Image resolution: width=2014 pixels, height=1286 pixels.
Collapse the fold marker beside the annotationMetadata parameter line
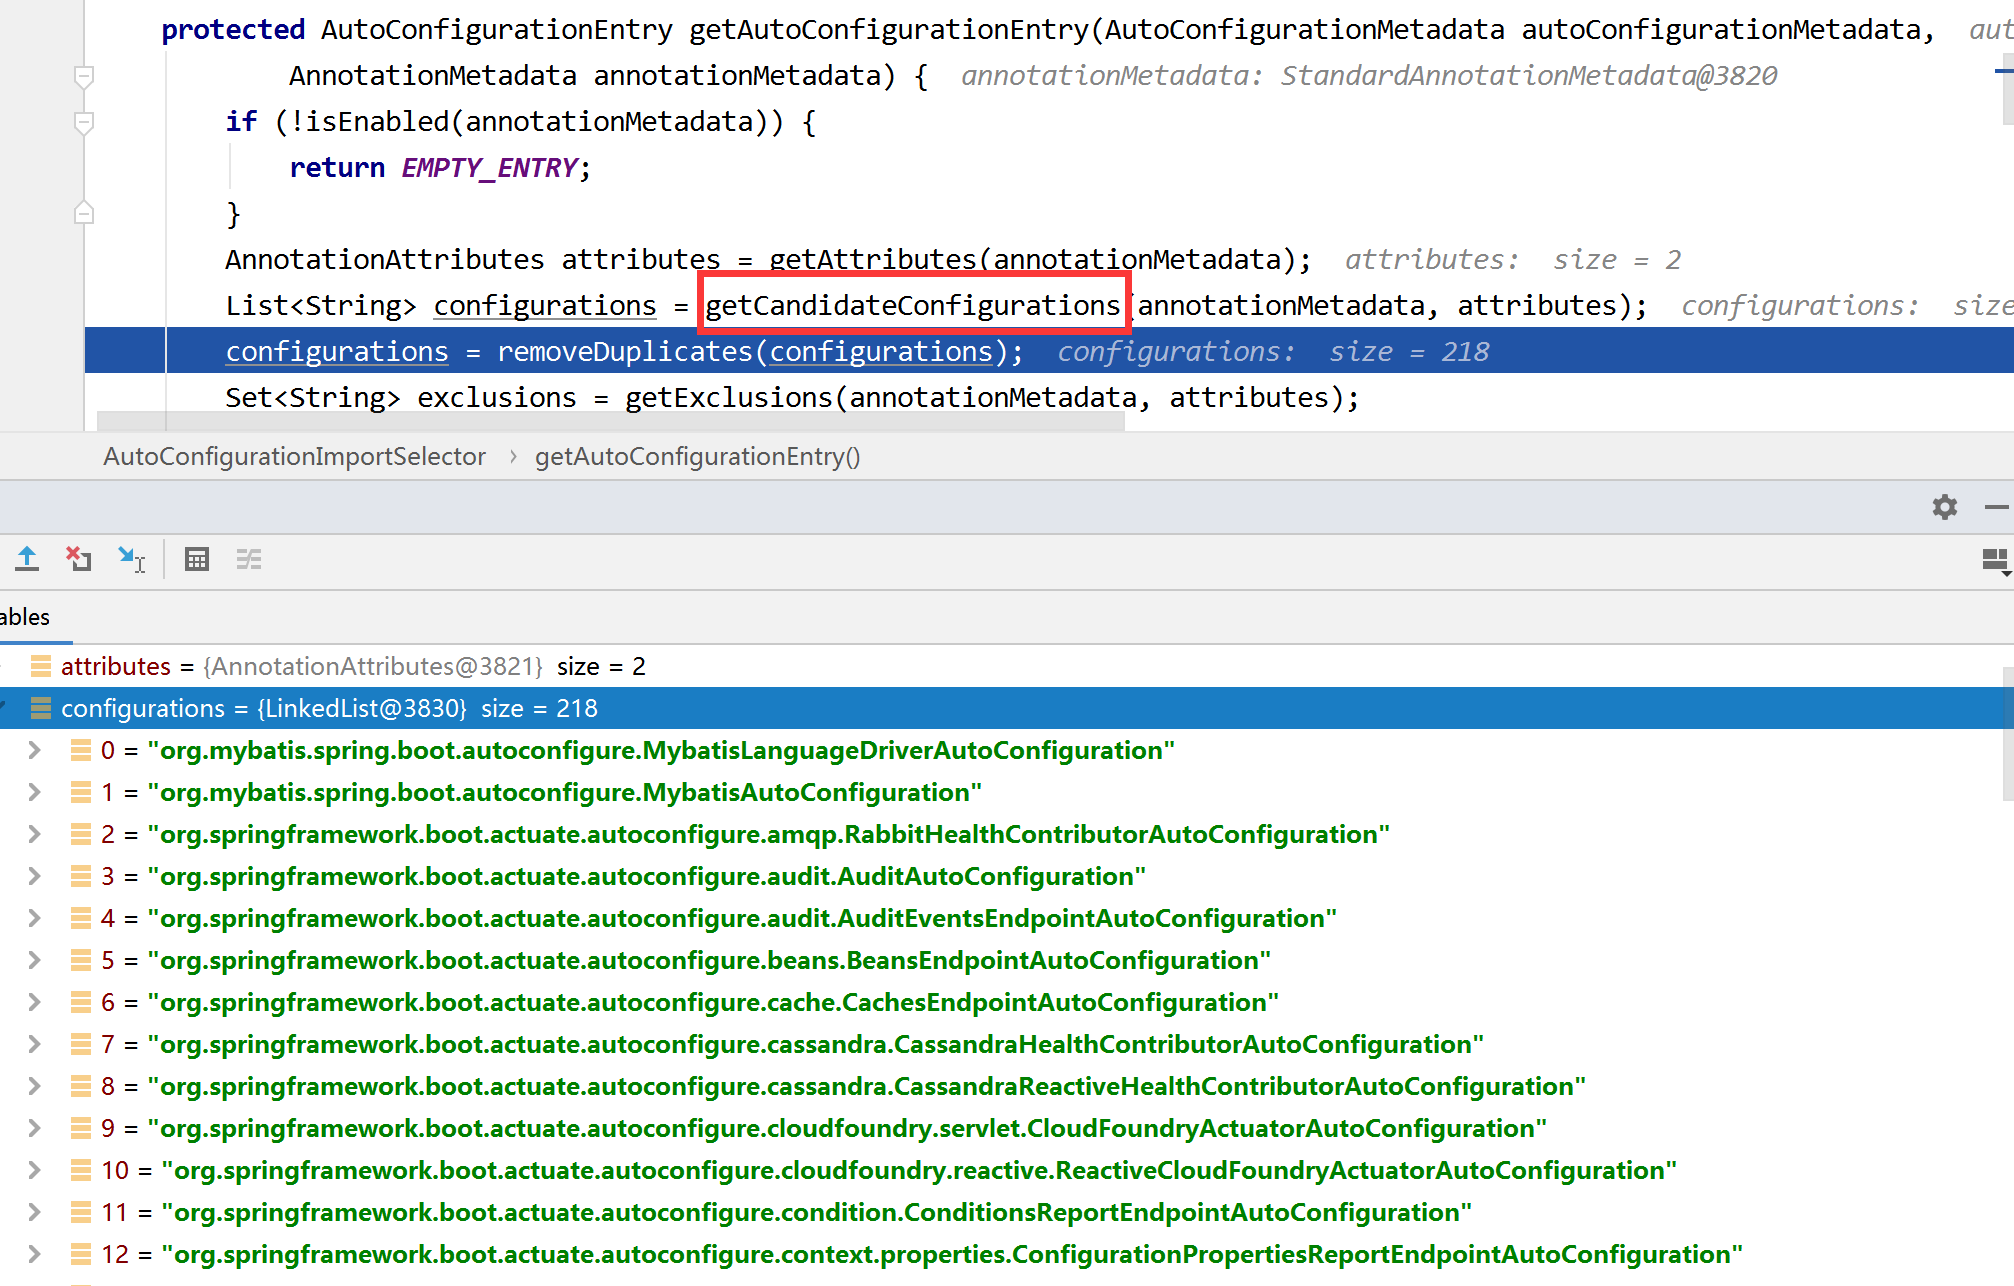pyautogui.click(x=84, y=76)
